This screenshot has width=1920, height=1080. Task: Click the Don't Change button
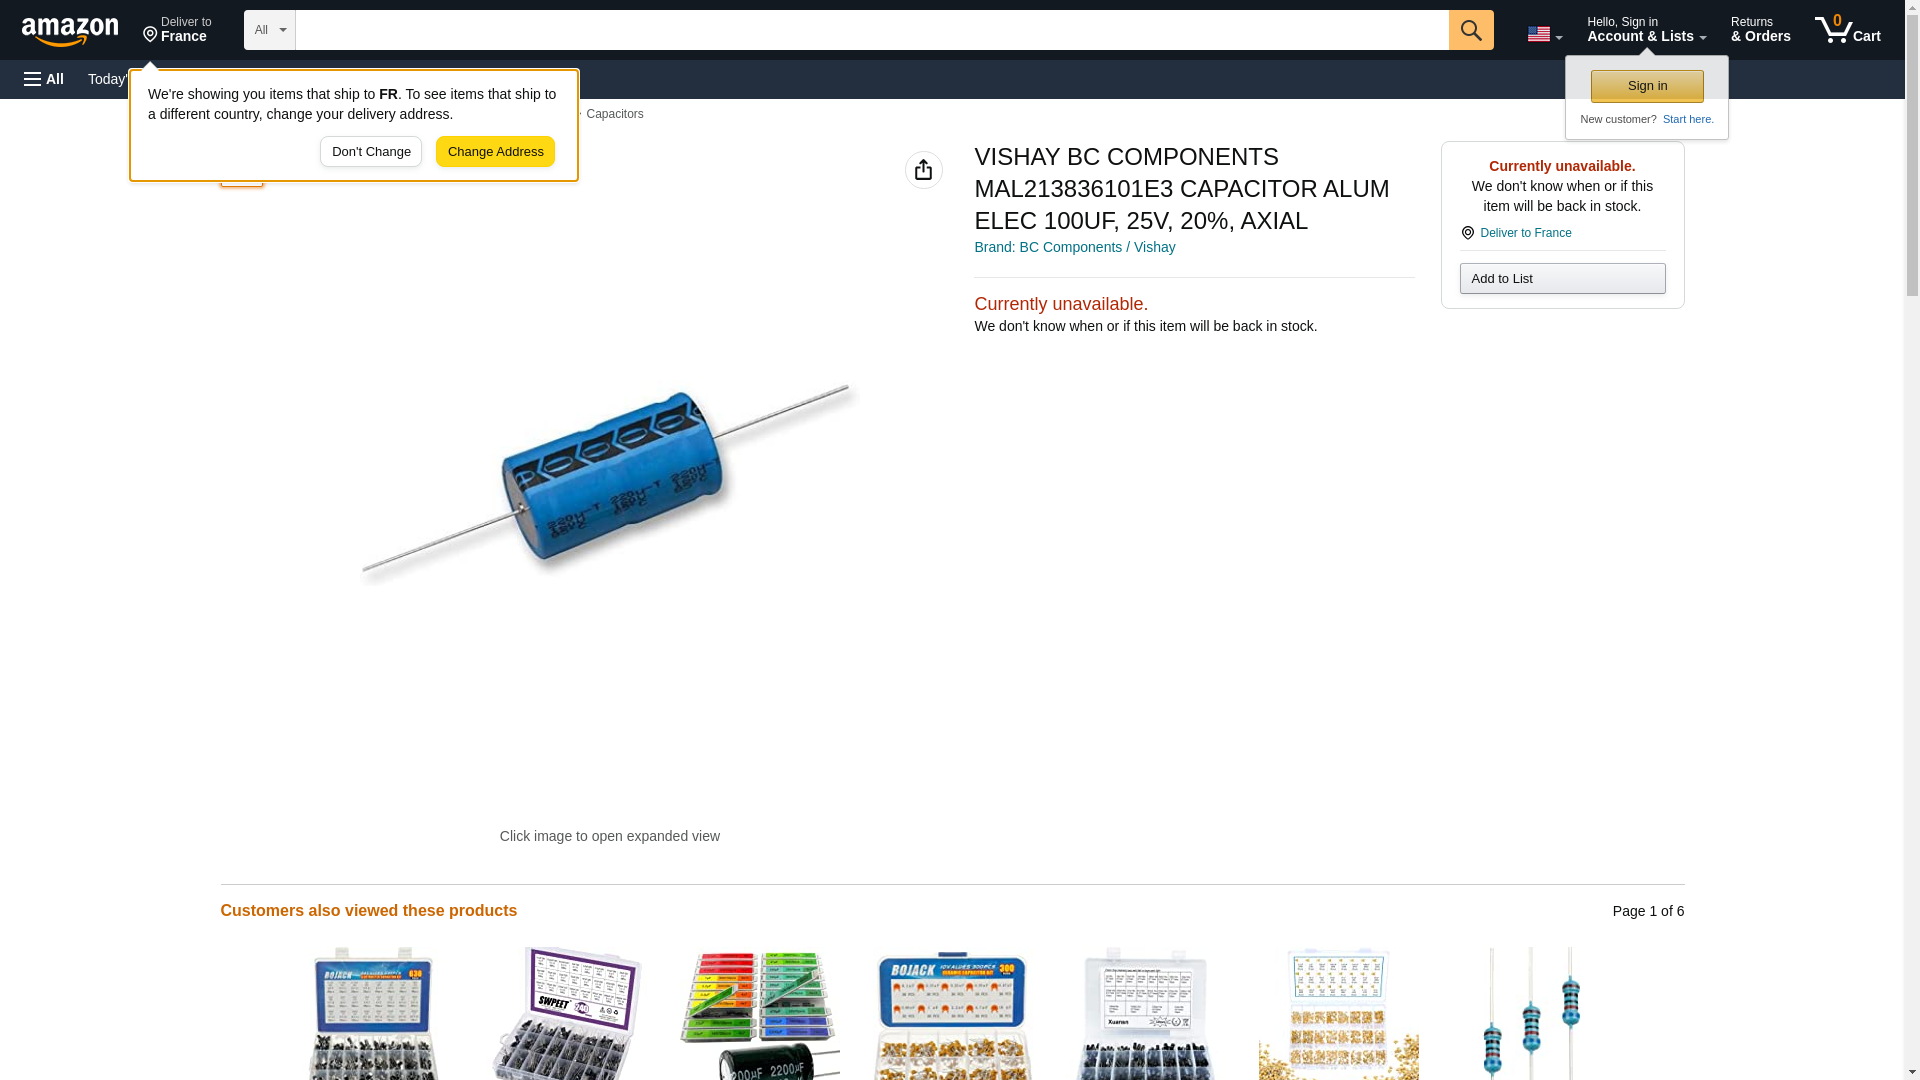pos(371,152)
